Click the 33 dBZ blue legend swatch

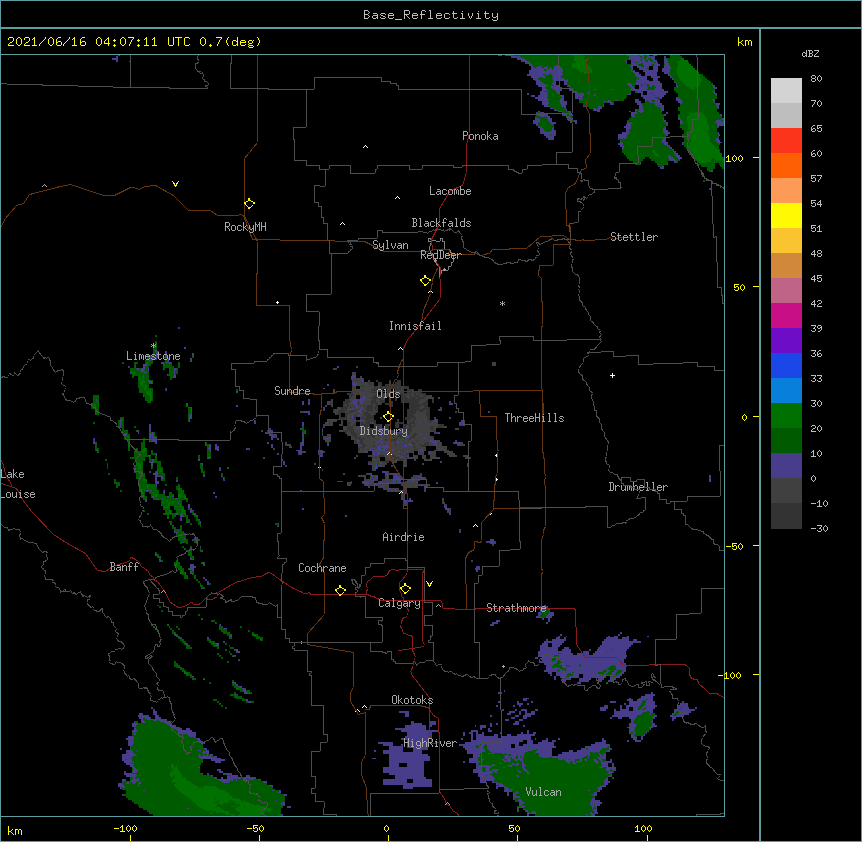786,365
